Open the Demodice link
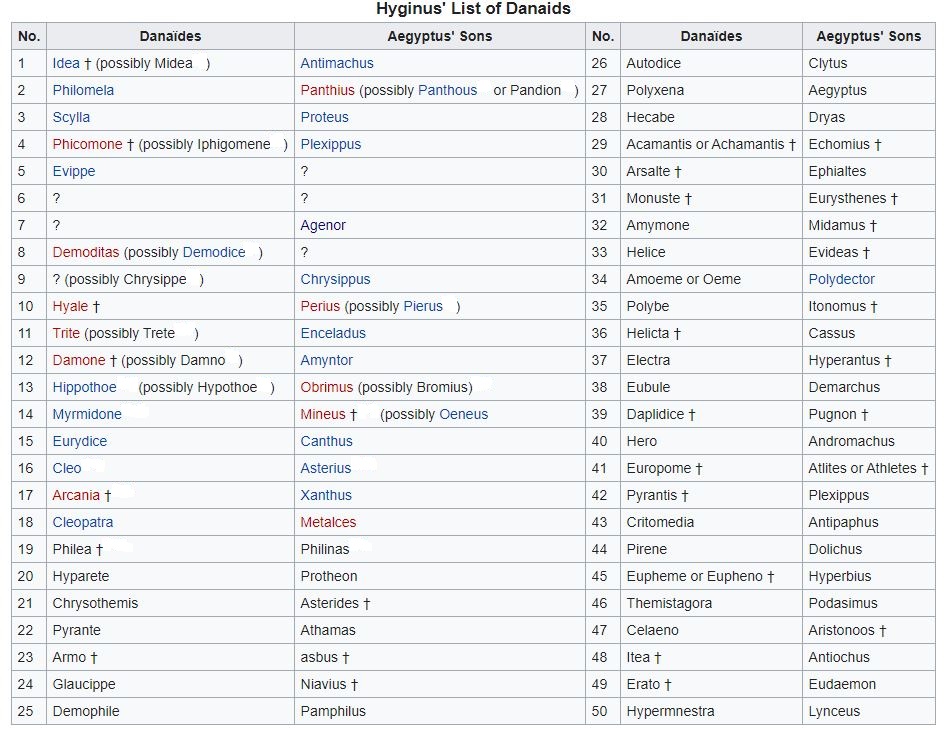This screenshot has width=952, height=734. click(214, 252)
